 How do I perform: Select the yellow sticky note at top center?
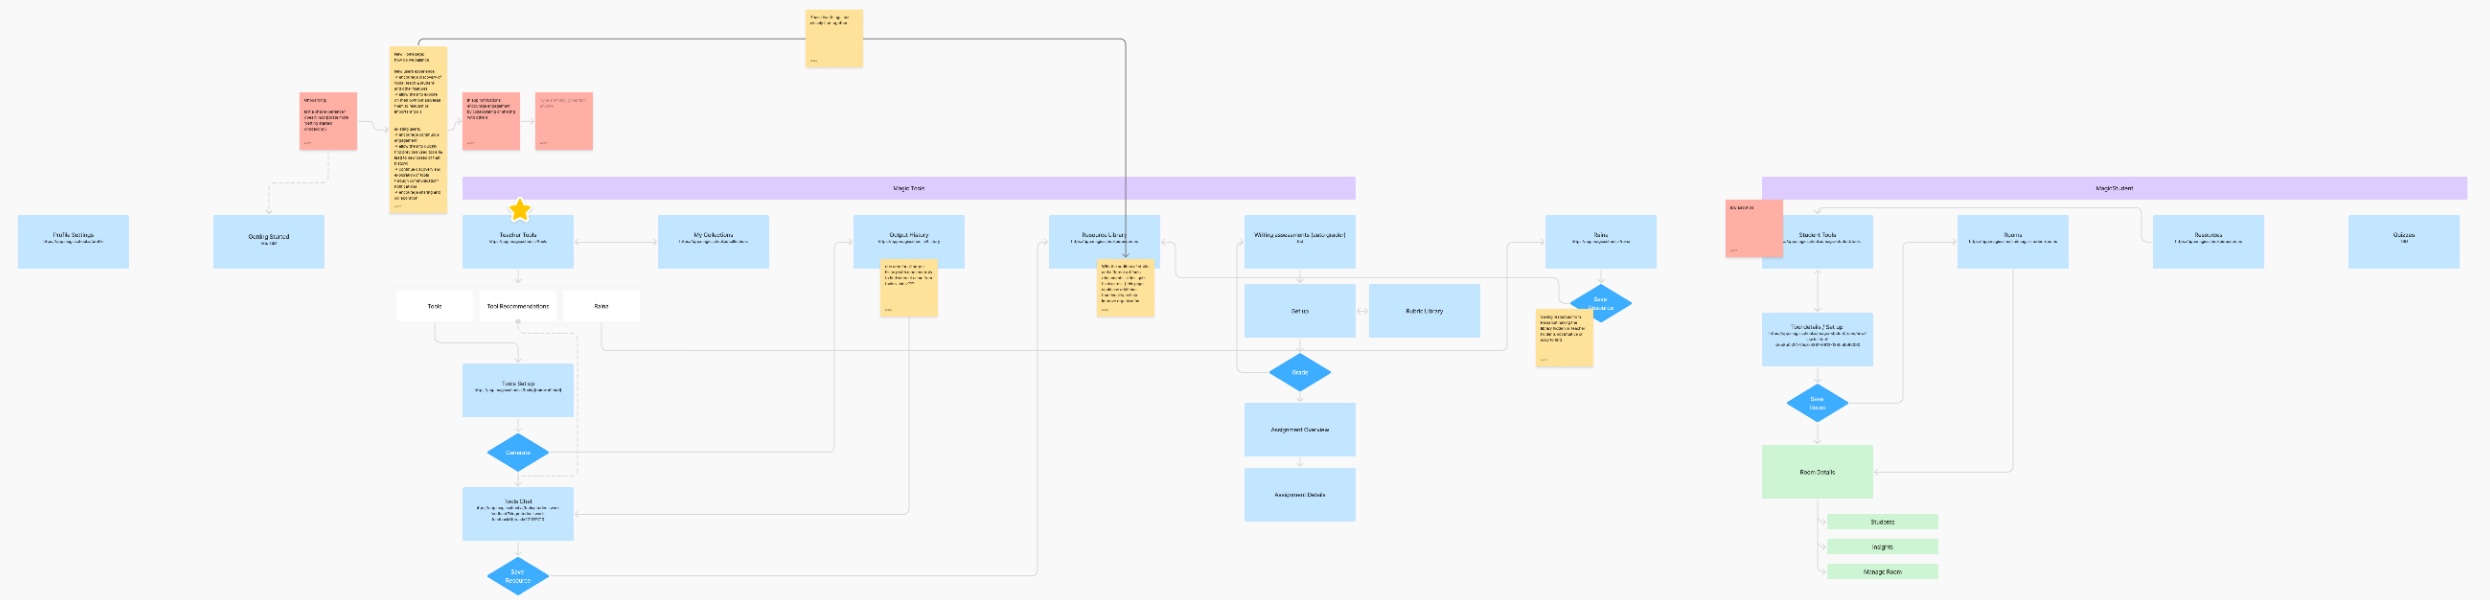click(834, 39)
